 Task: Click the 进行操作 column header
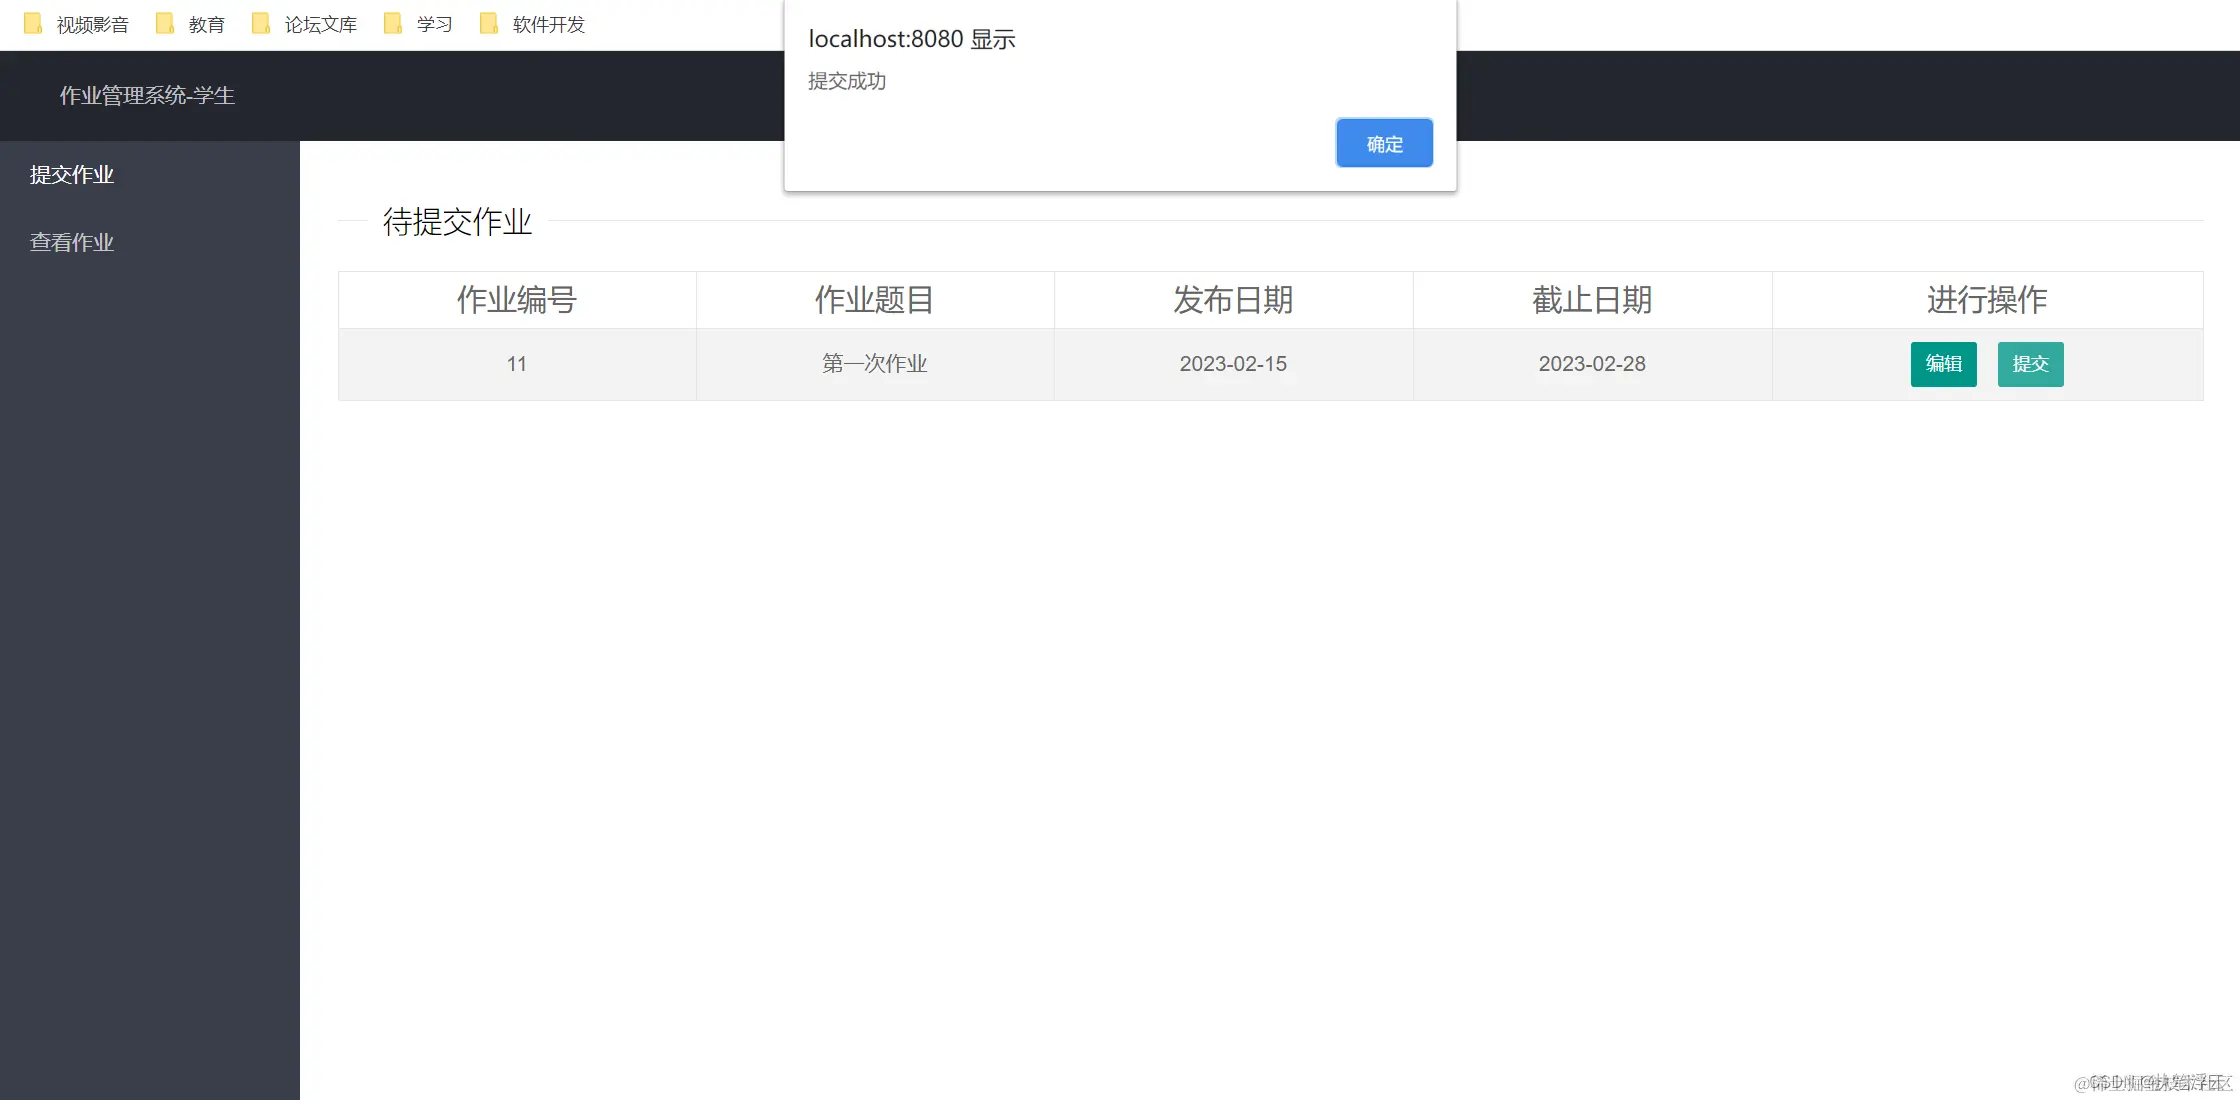click(1987, 300)
